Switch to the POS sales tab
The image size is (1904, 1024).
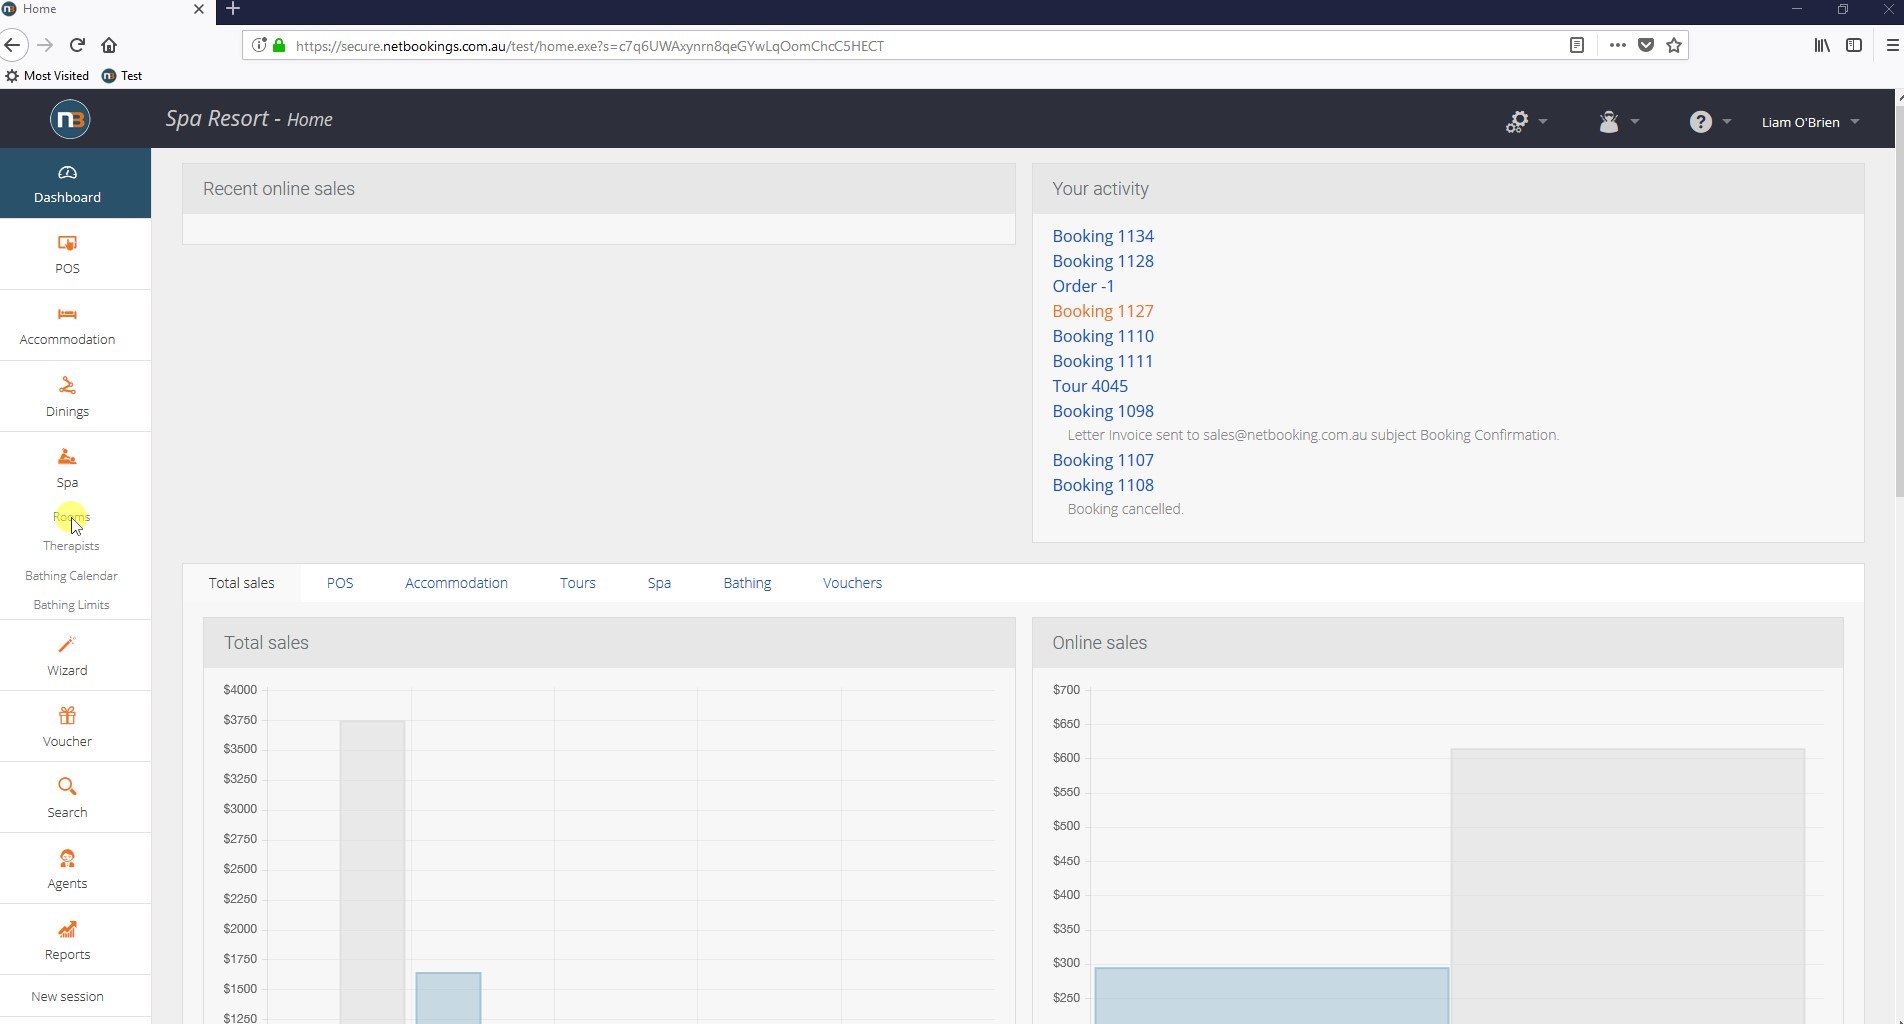(340, 583)
